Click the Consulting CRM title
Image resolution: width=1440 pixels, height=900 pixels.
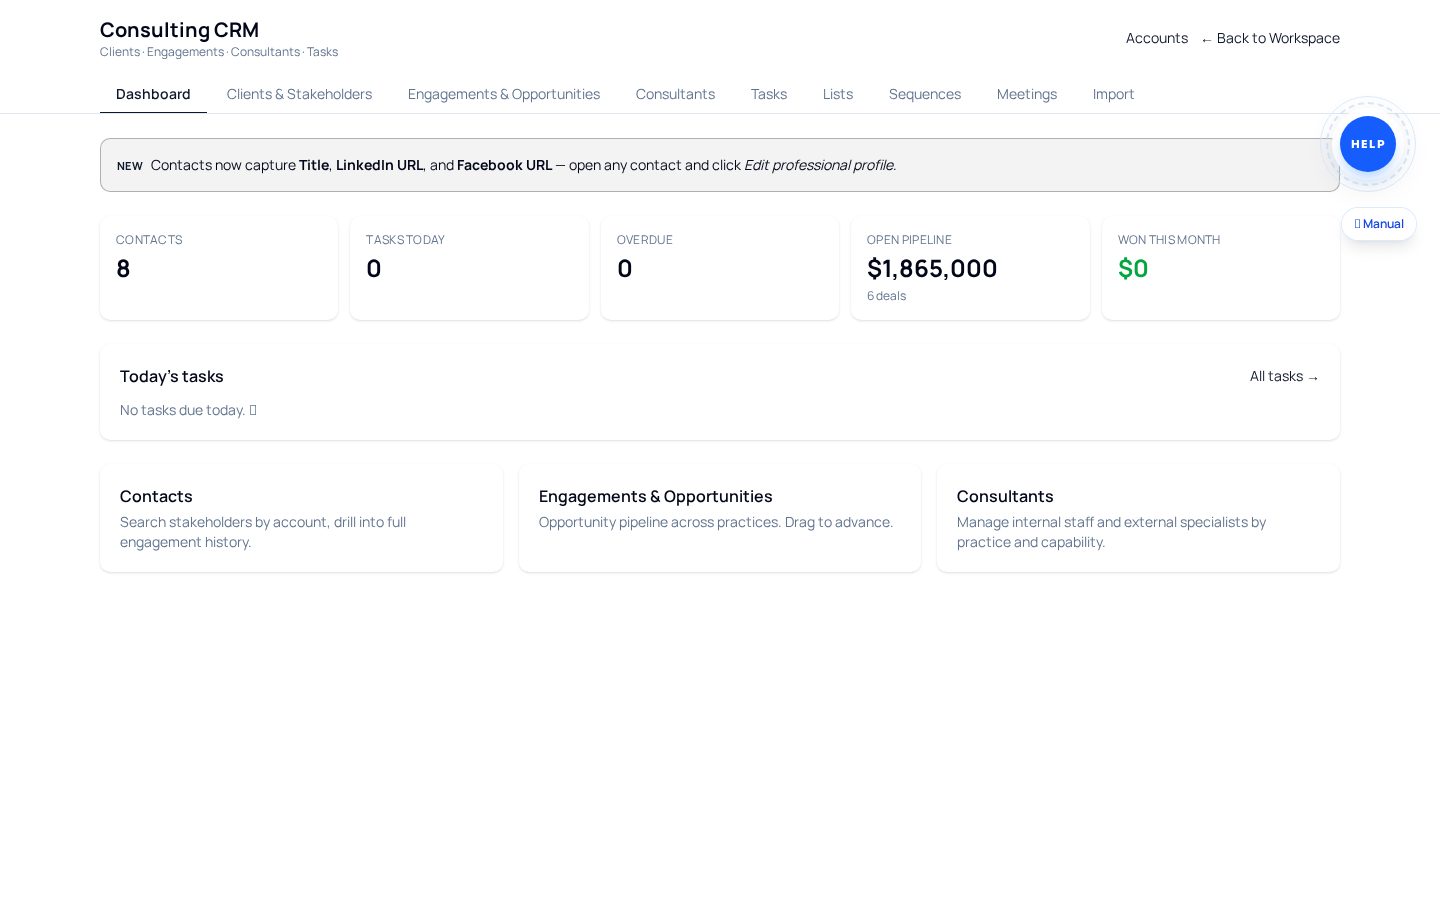coord(179,30)
